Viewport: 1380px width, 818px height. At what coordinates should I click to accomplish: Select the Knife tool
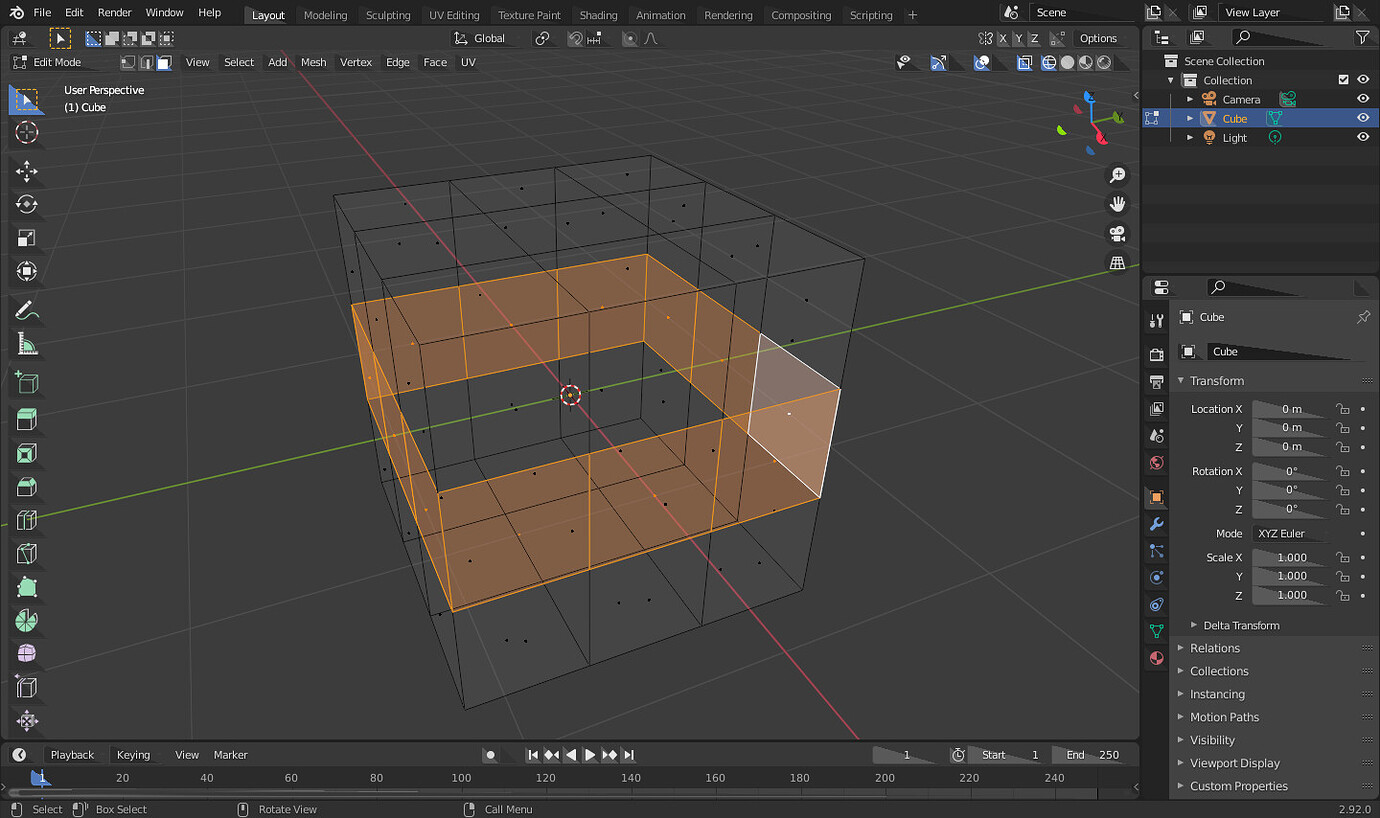tap(27, 553)
